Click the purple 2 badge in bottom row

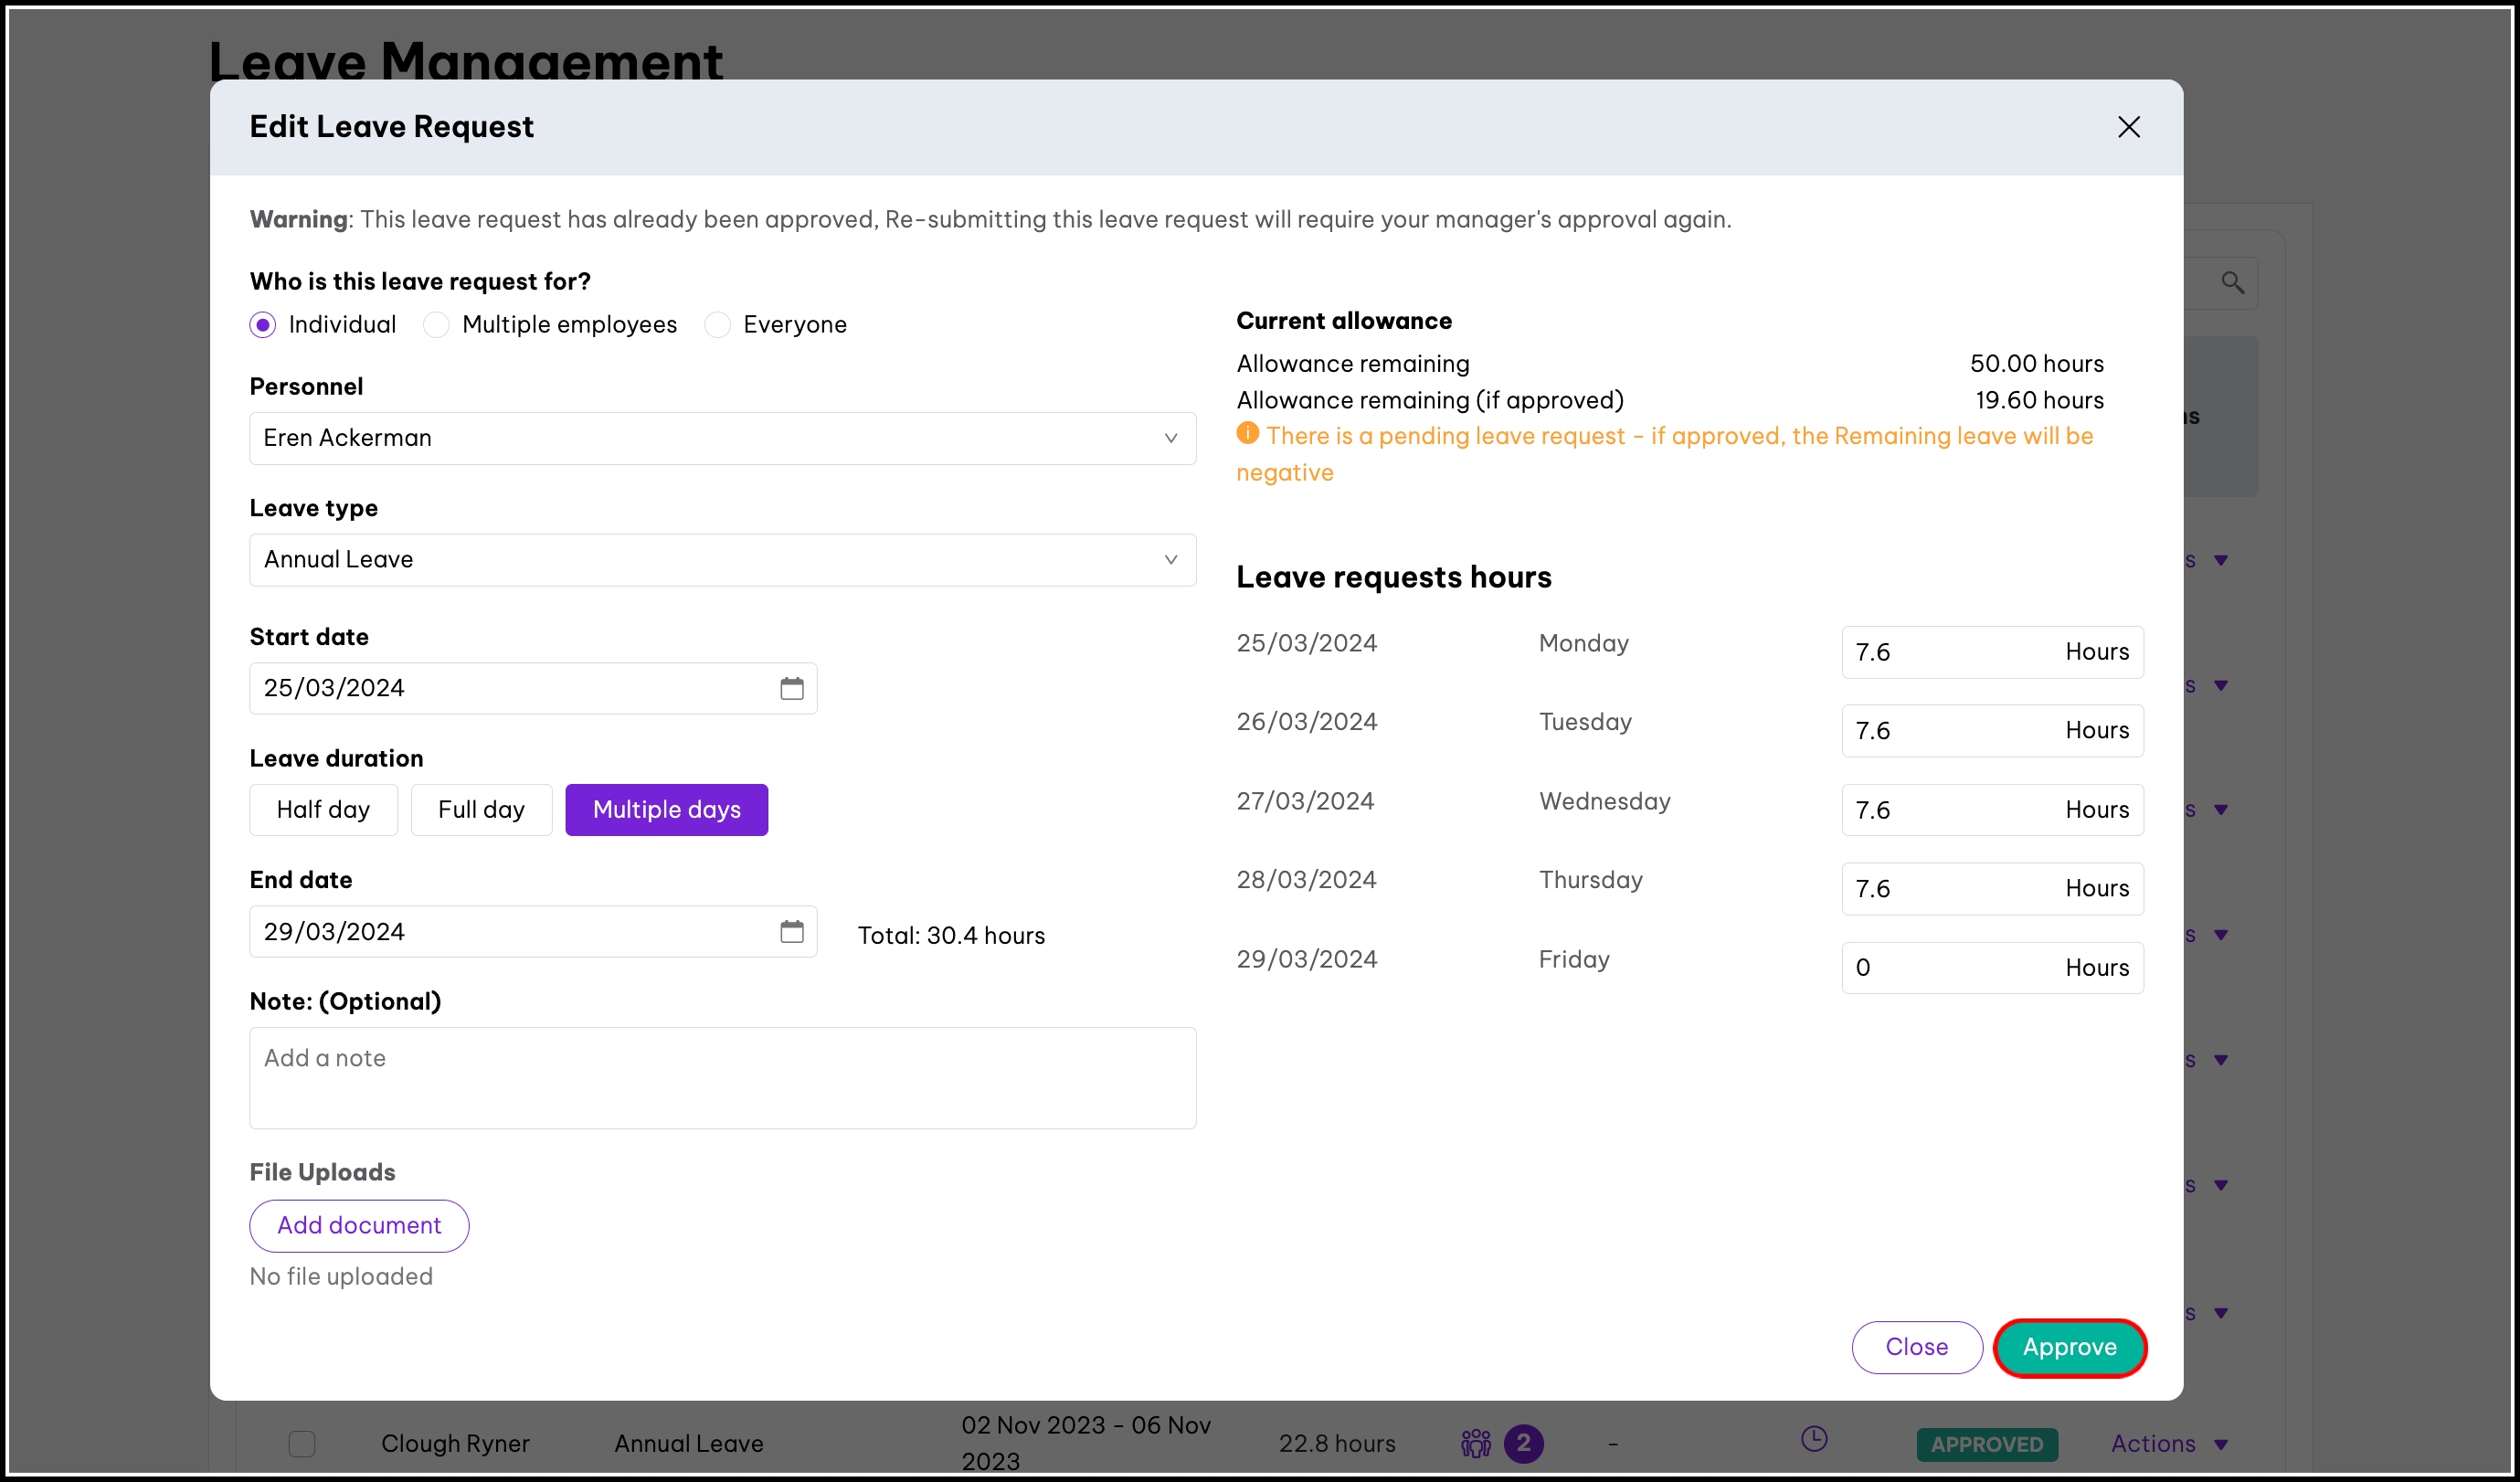(x=1523, y=1442)
